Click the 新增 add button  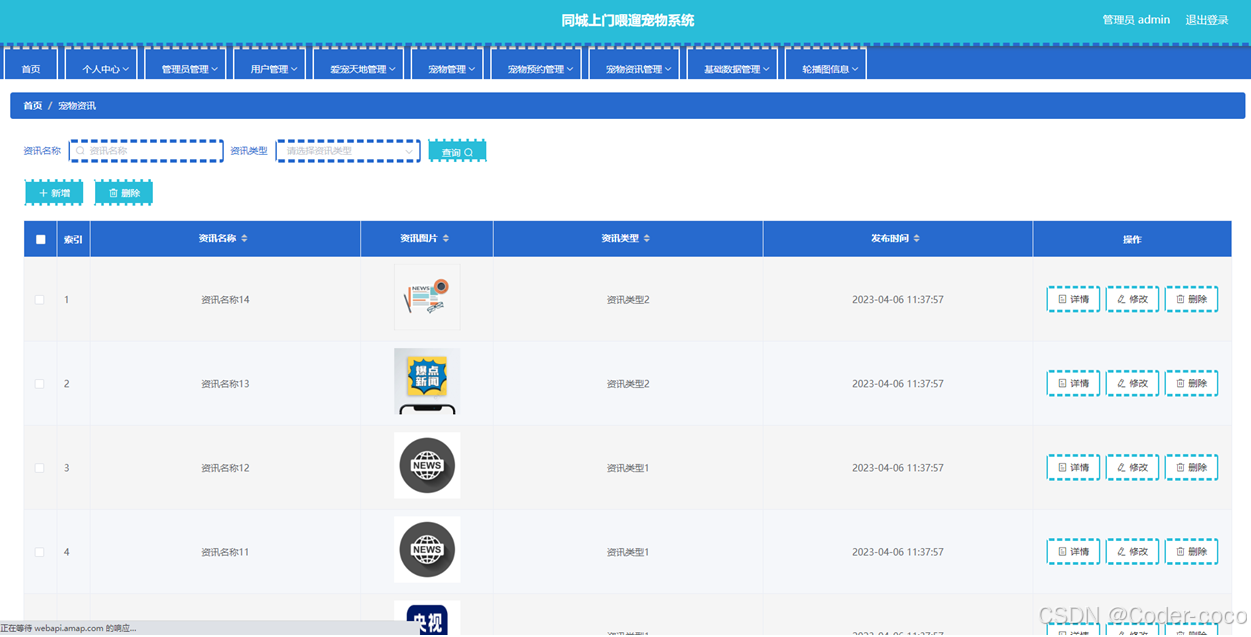click(x=54, y=193)
